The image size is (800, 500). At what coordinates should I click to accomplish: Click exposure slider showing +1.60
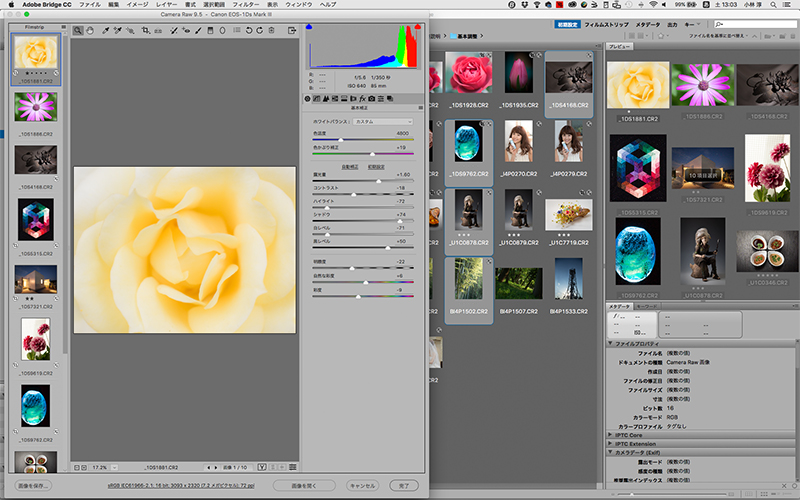pos(363,181)
